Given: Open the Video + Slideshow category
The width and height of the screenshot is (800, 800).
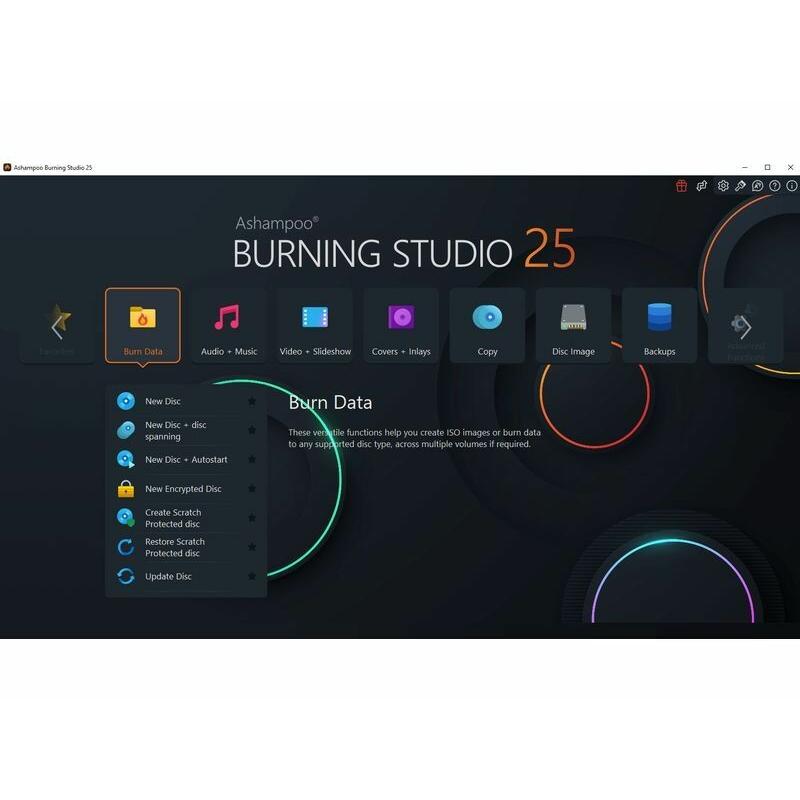Looking at the screenshot, I should 315,326.
